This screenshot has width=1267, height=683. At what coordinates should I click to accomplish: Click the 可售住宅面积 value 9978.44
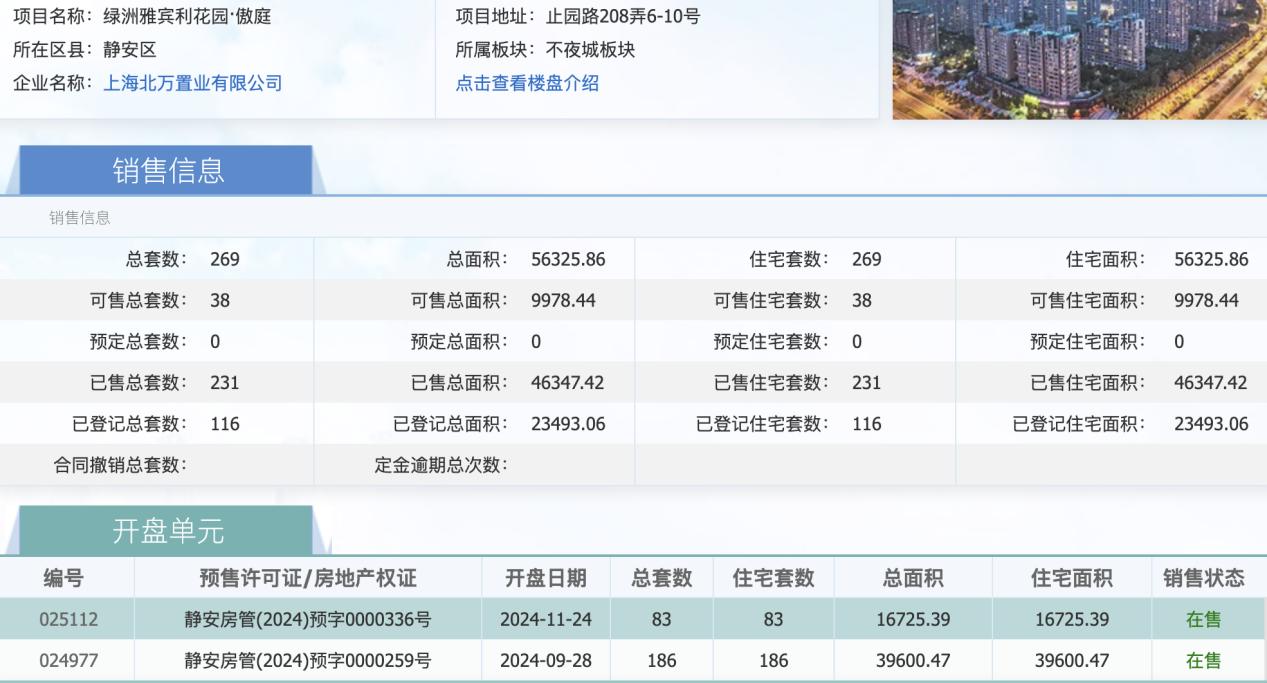click(1207, 300)
